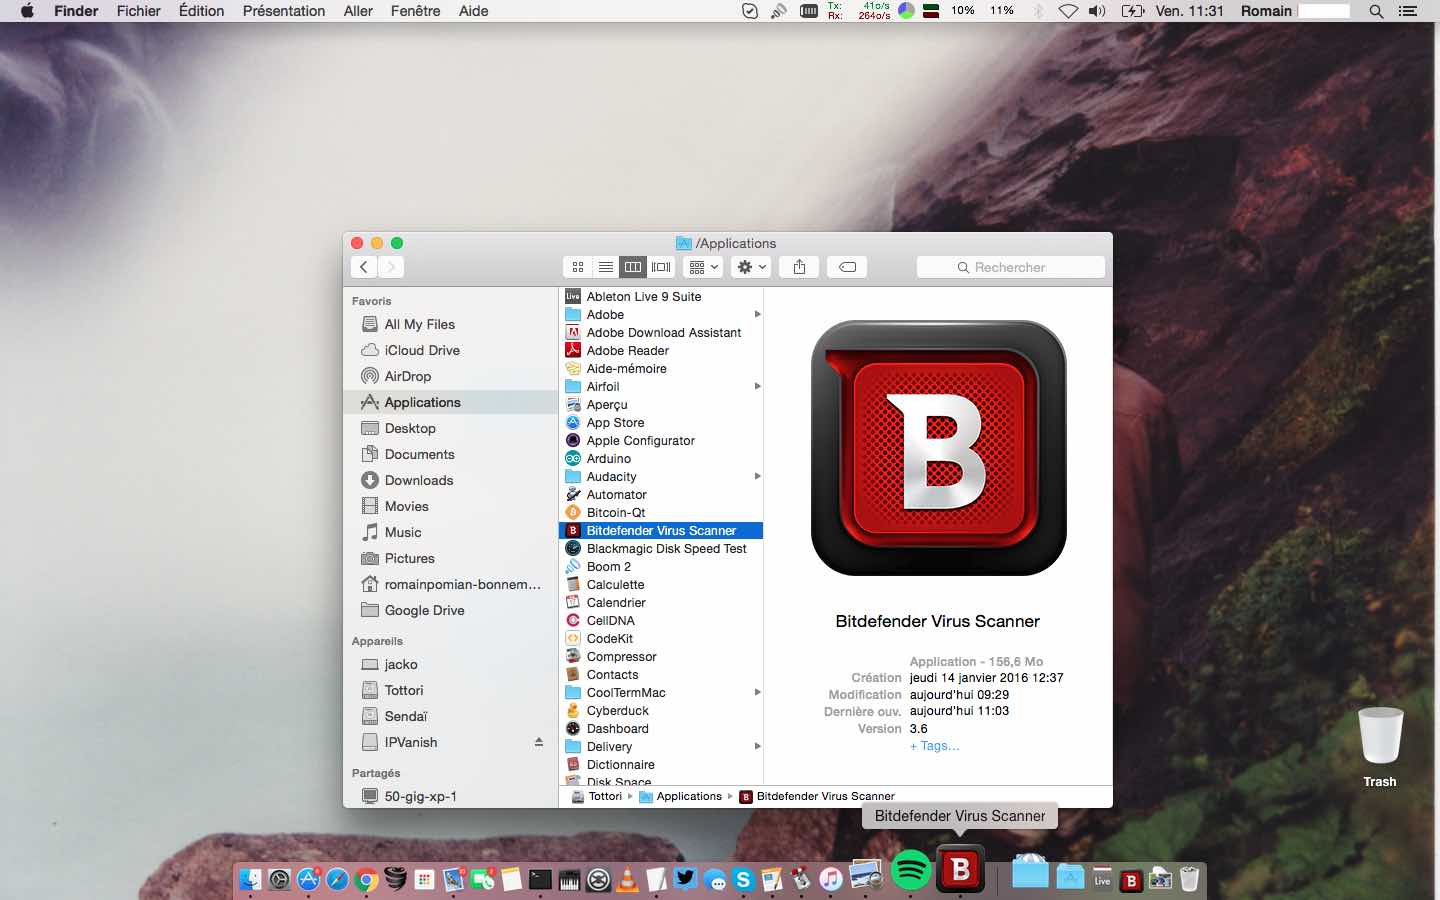Switch Finder to list view
1440x900 pixels.
[x=606, y=267]
